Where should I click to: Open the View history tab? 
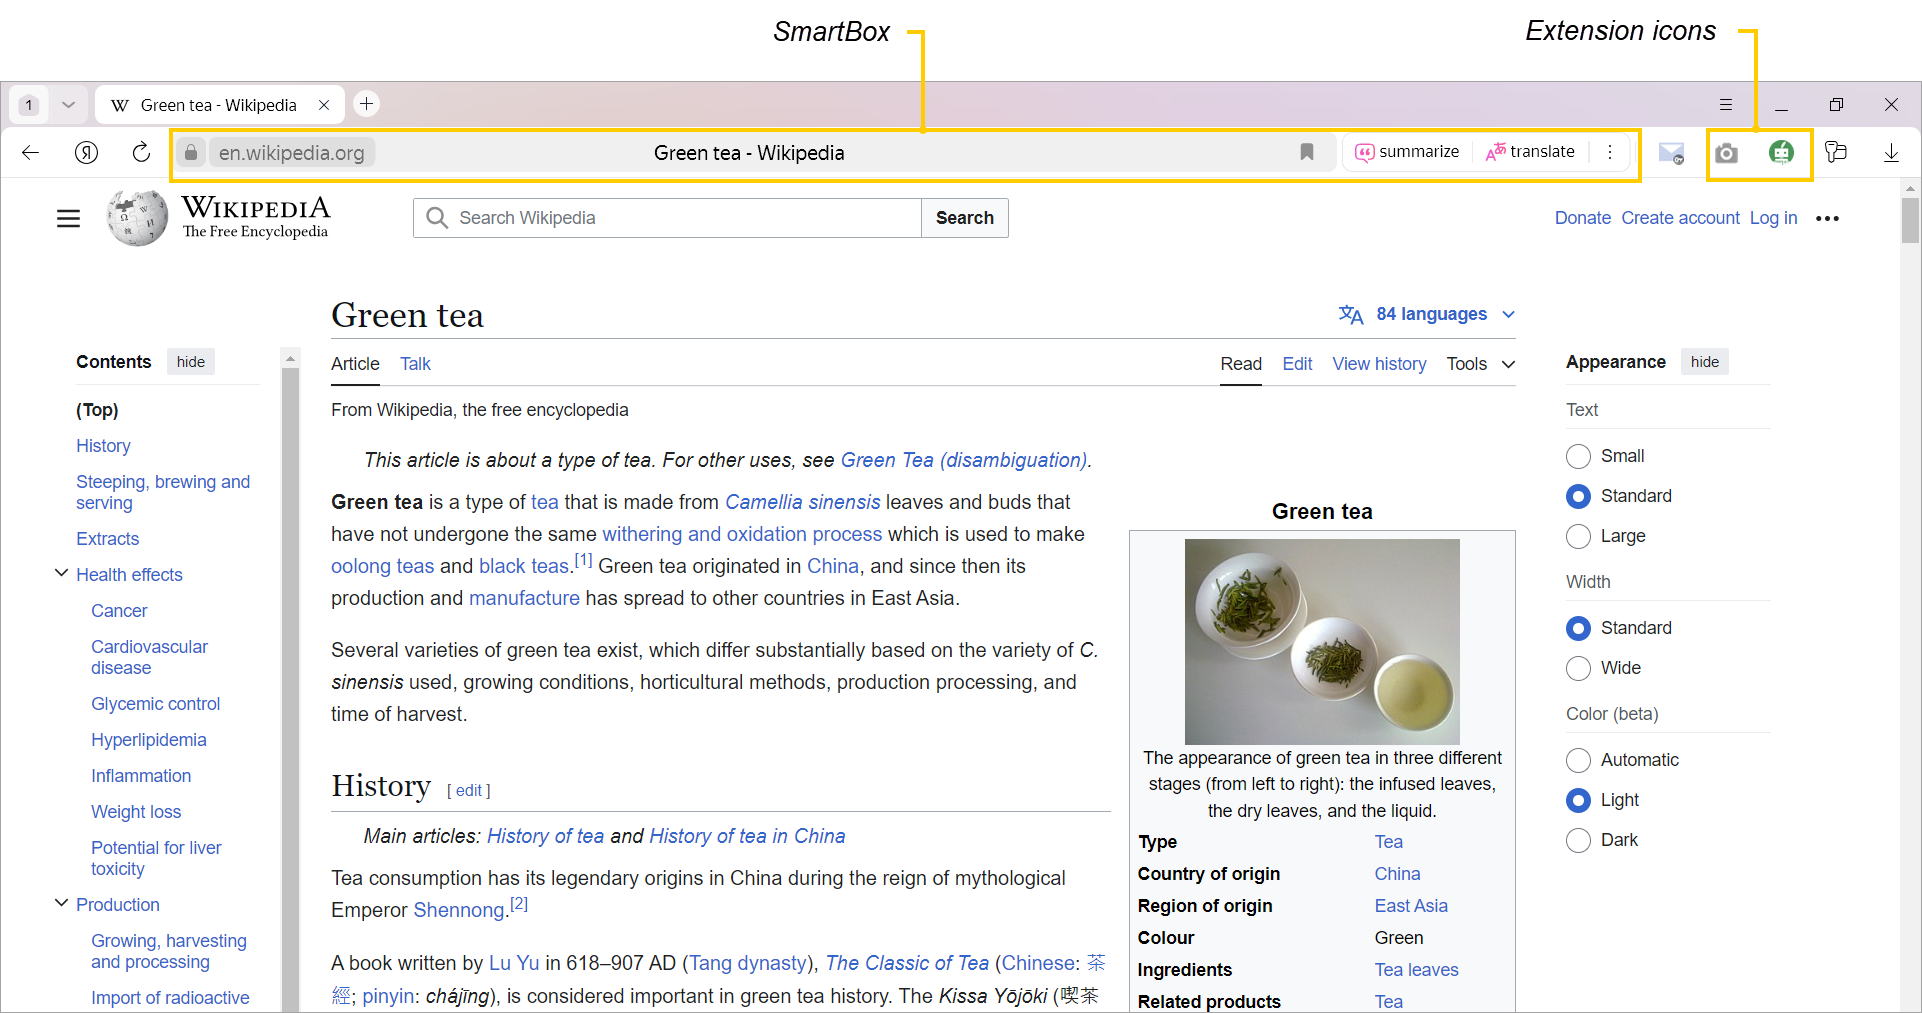pyautogui.click(x=1379, y=364)
